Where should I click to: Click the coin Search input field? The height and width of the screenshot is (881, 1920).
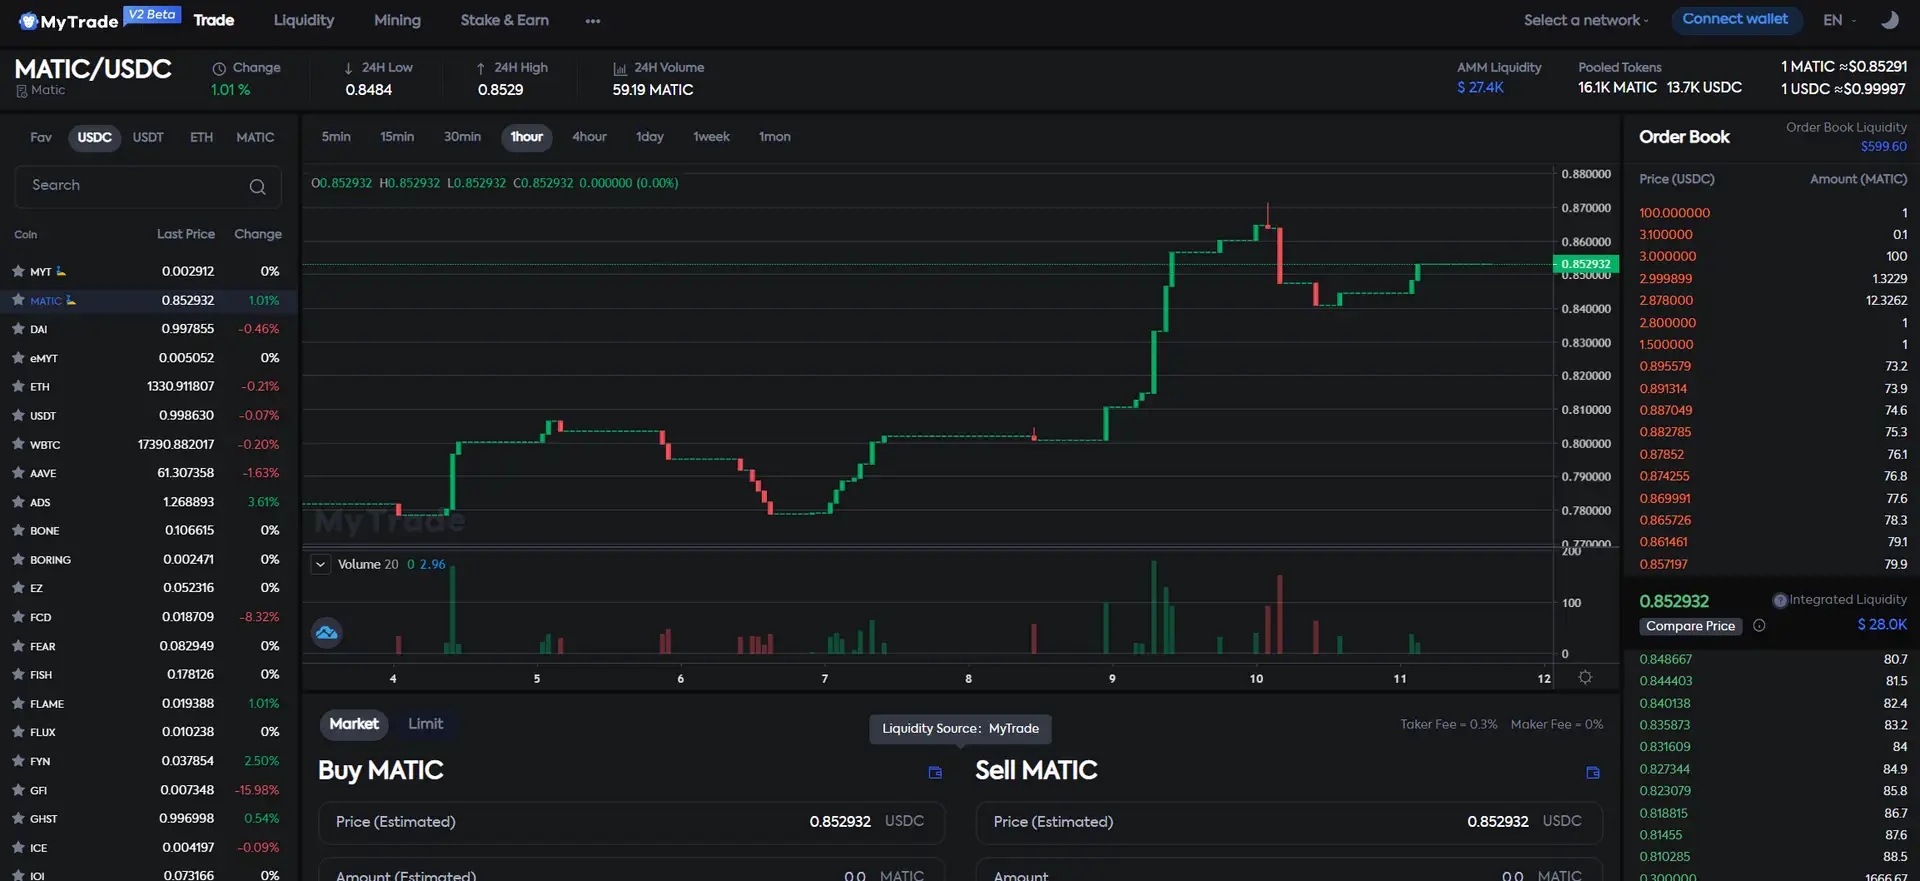pyautogui.click(x=135, y=186)
